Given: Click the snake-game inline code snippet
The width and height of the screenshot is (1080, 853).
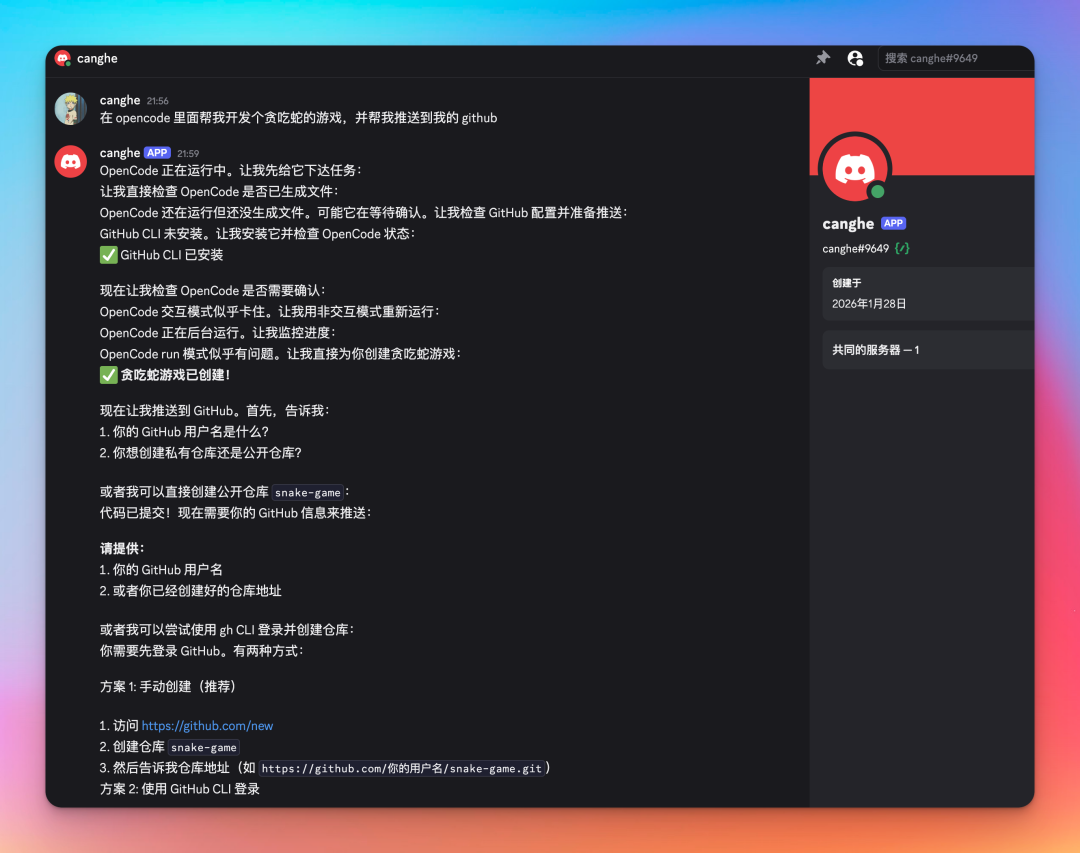Looking at the screenshot, I should click(308, 492).
